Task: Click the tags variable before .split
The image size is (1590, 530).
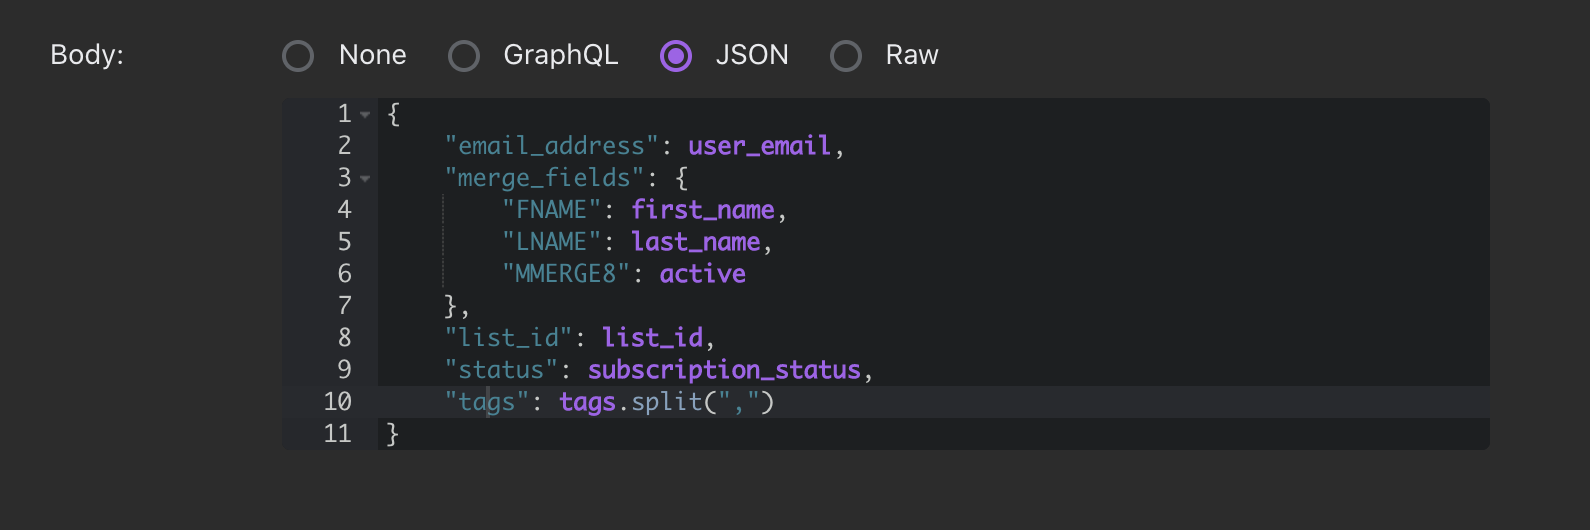Action: (588, 402)
